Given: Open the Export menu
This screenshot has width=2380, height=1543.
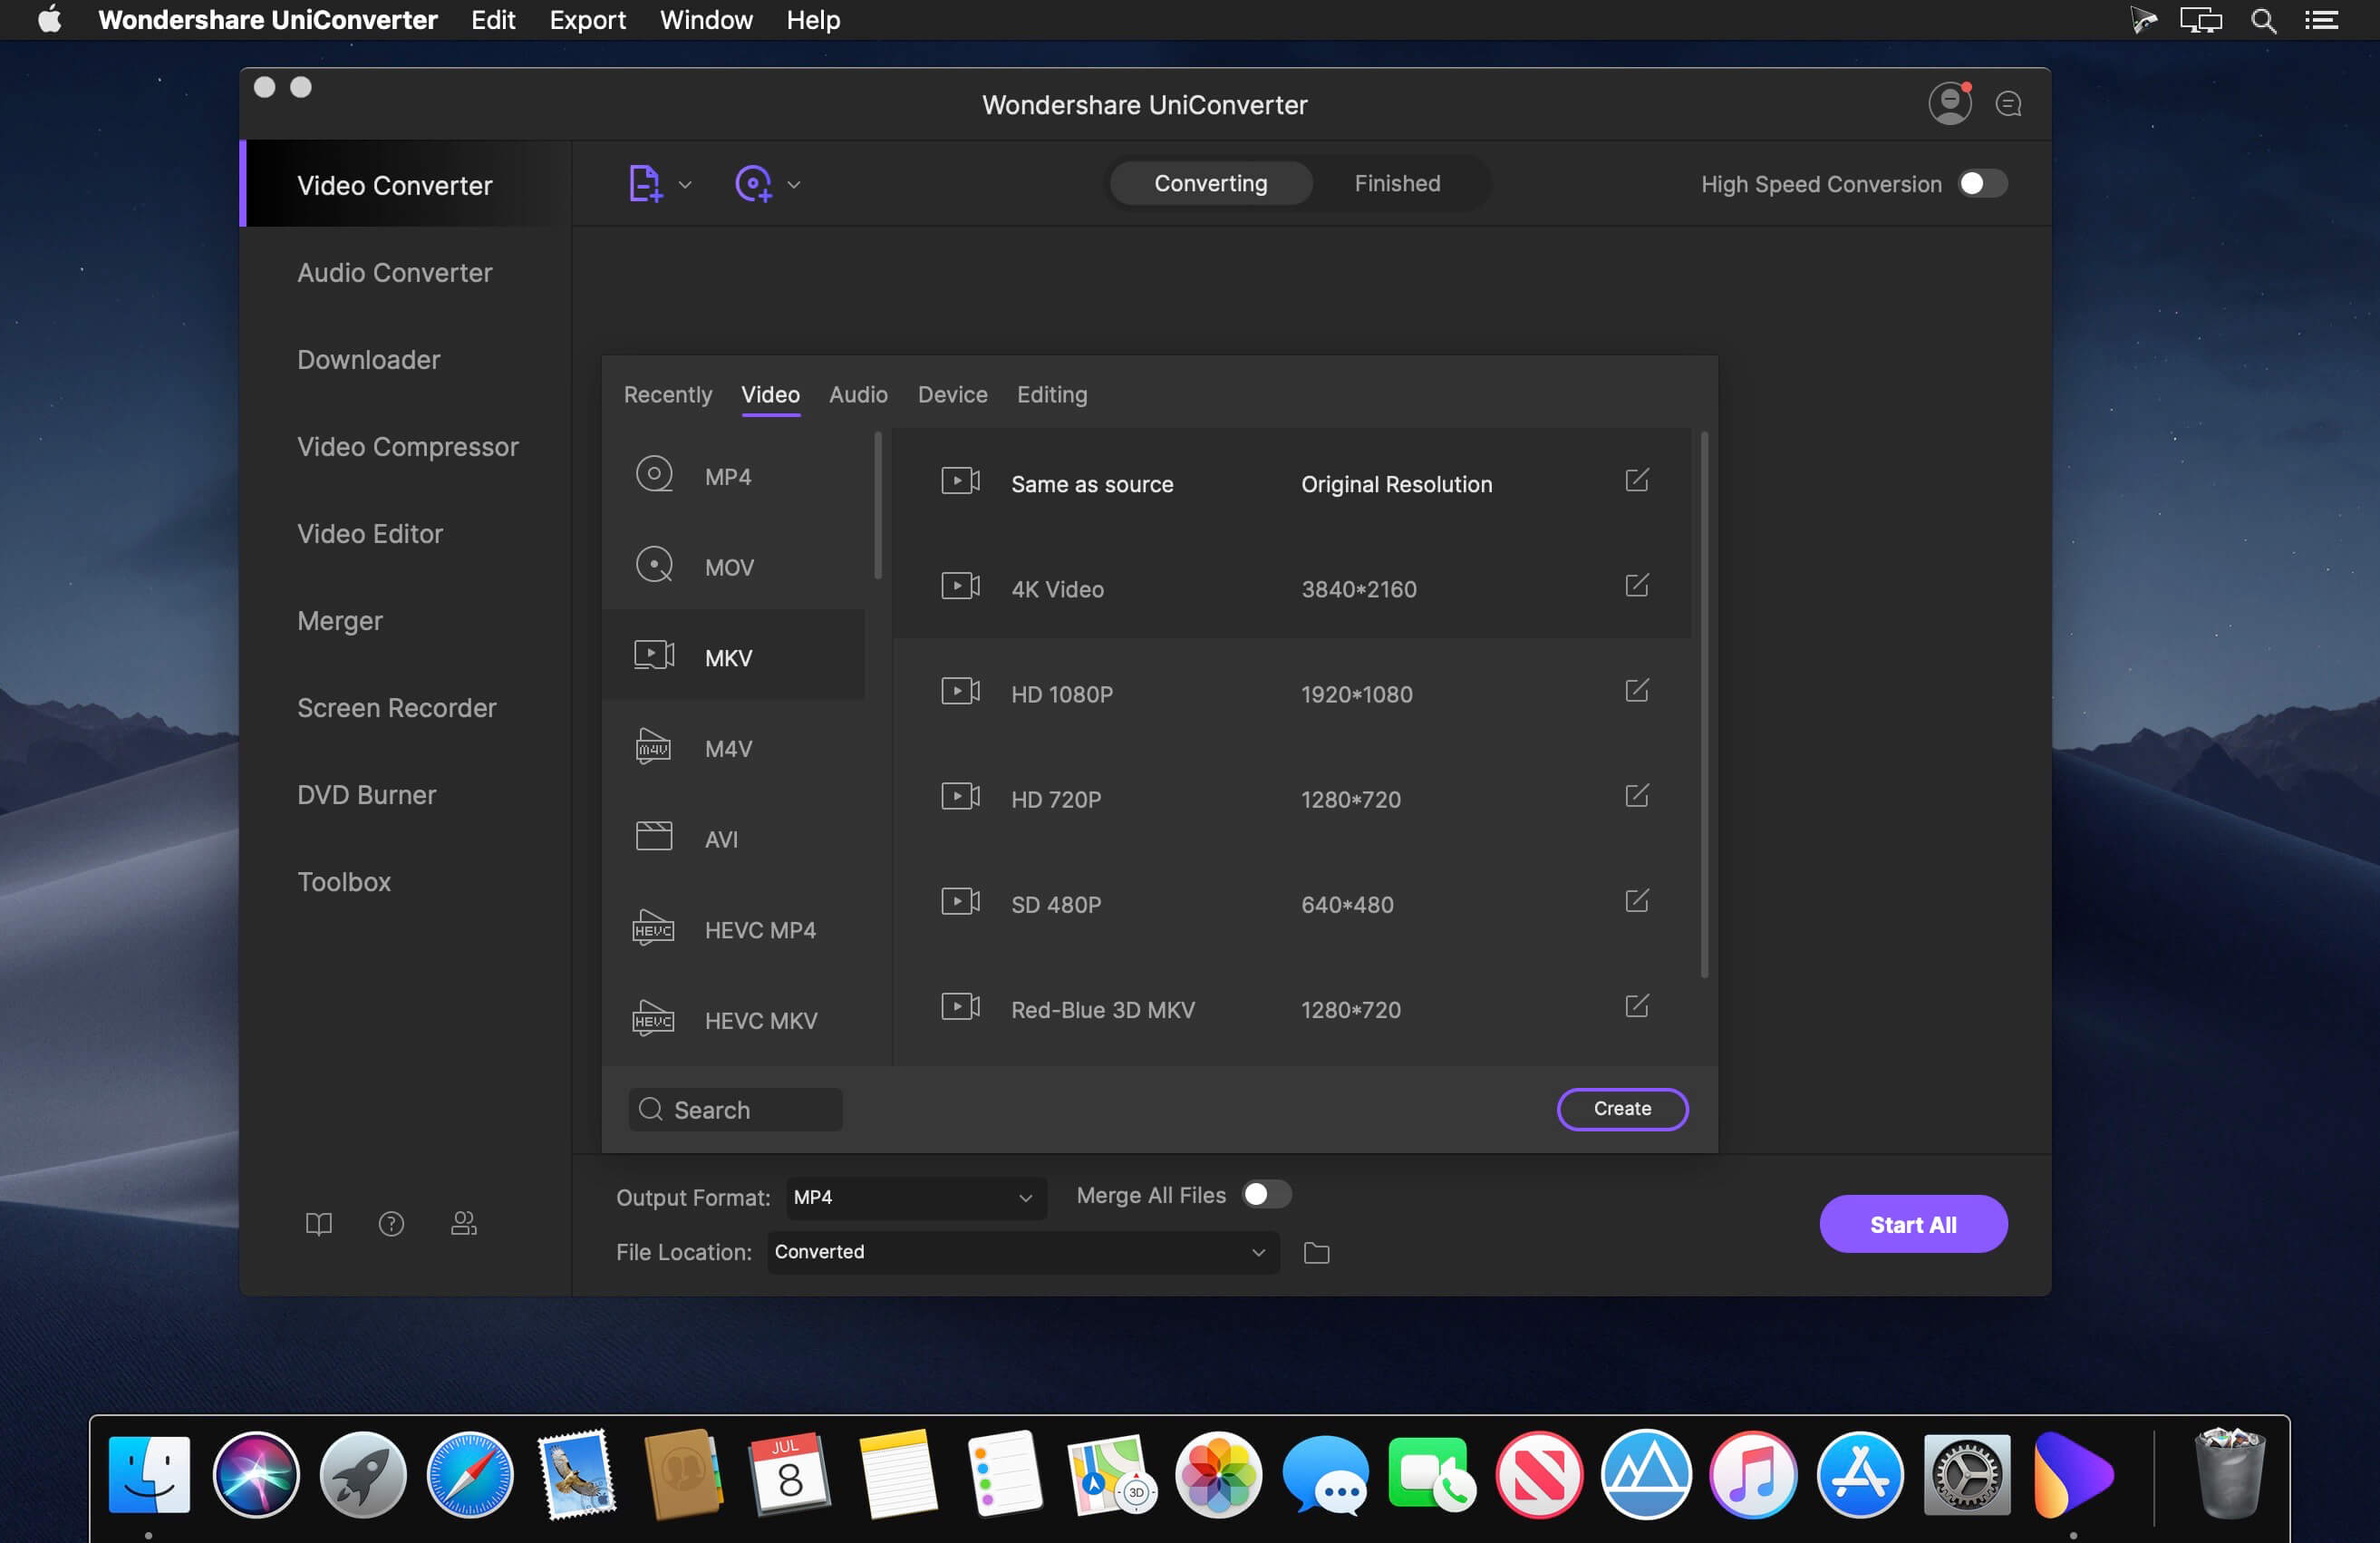Looking at the screenshot, I should pos(587,19).
